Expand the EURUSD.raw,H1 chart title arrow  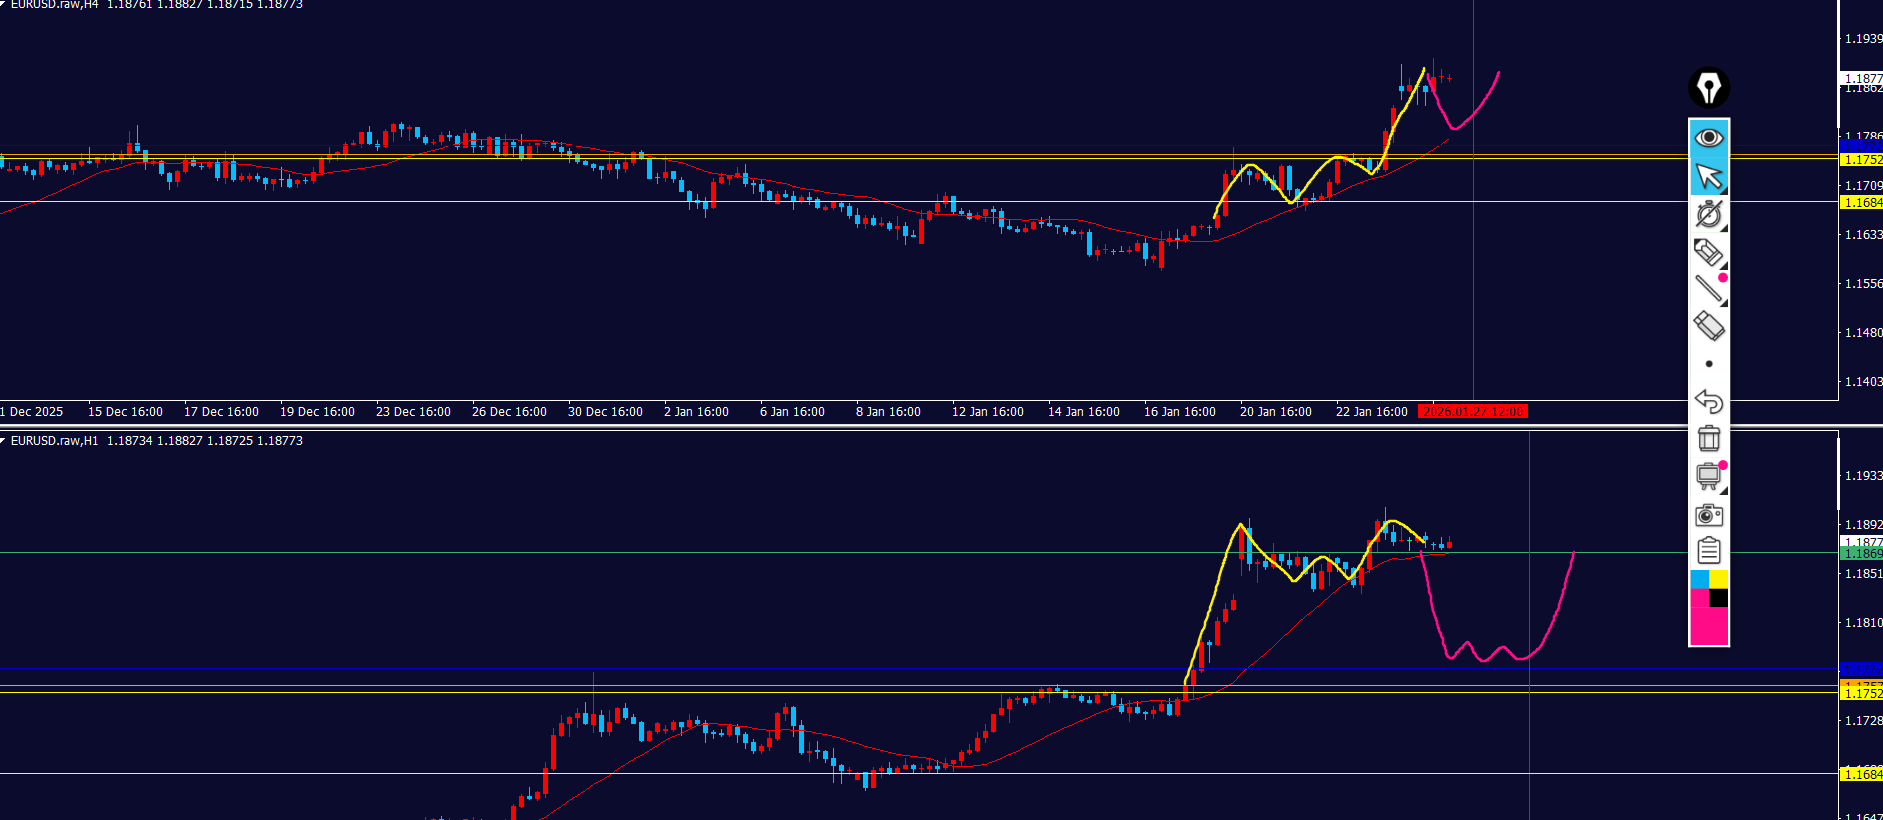click(3, 440)
